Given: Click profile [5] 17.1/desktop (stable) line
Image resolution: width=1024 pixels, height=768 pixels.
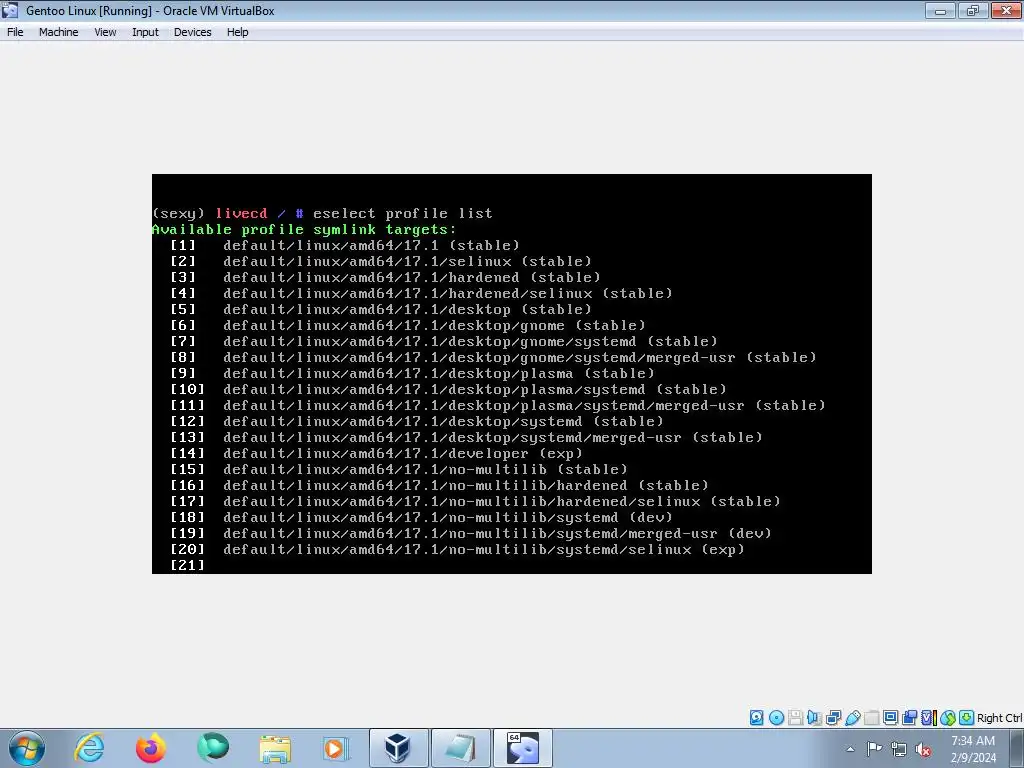Looking at the screenshot, I should click(x=381, y=310).
